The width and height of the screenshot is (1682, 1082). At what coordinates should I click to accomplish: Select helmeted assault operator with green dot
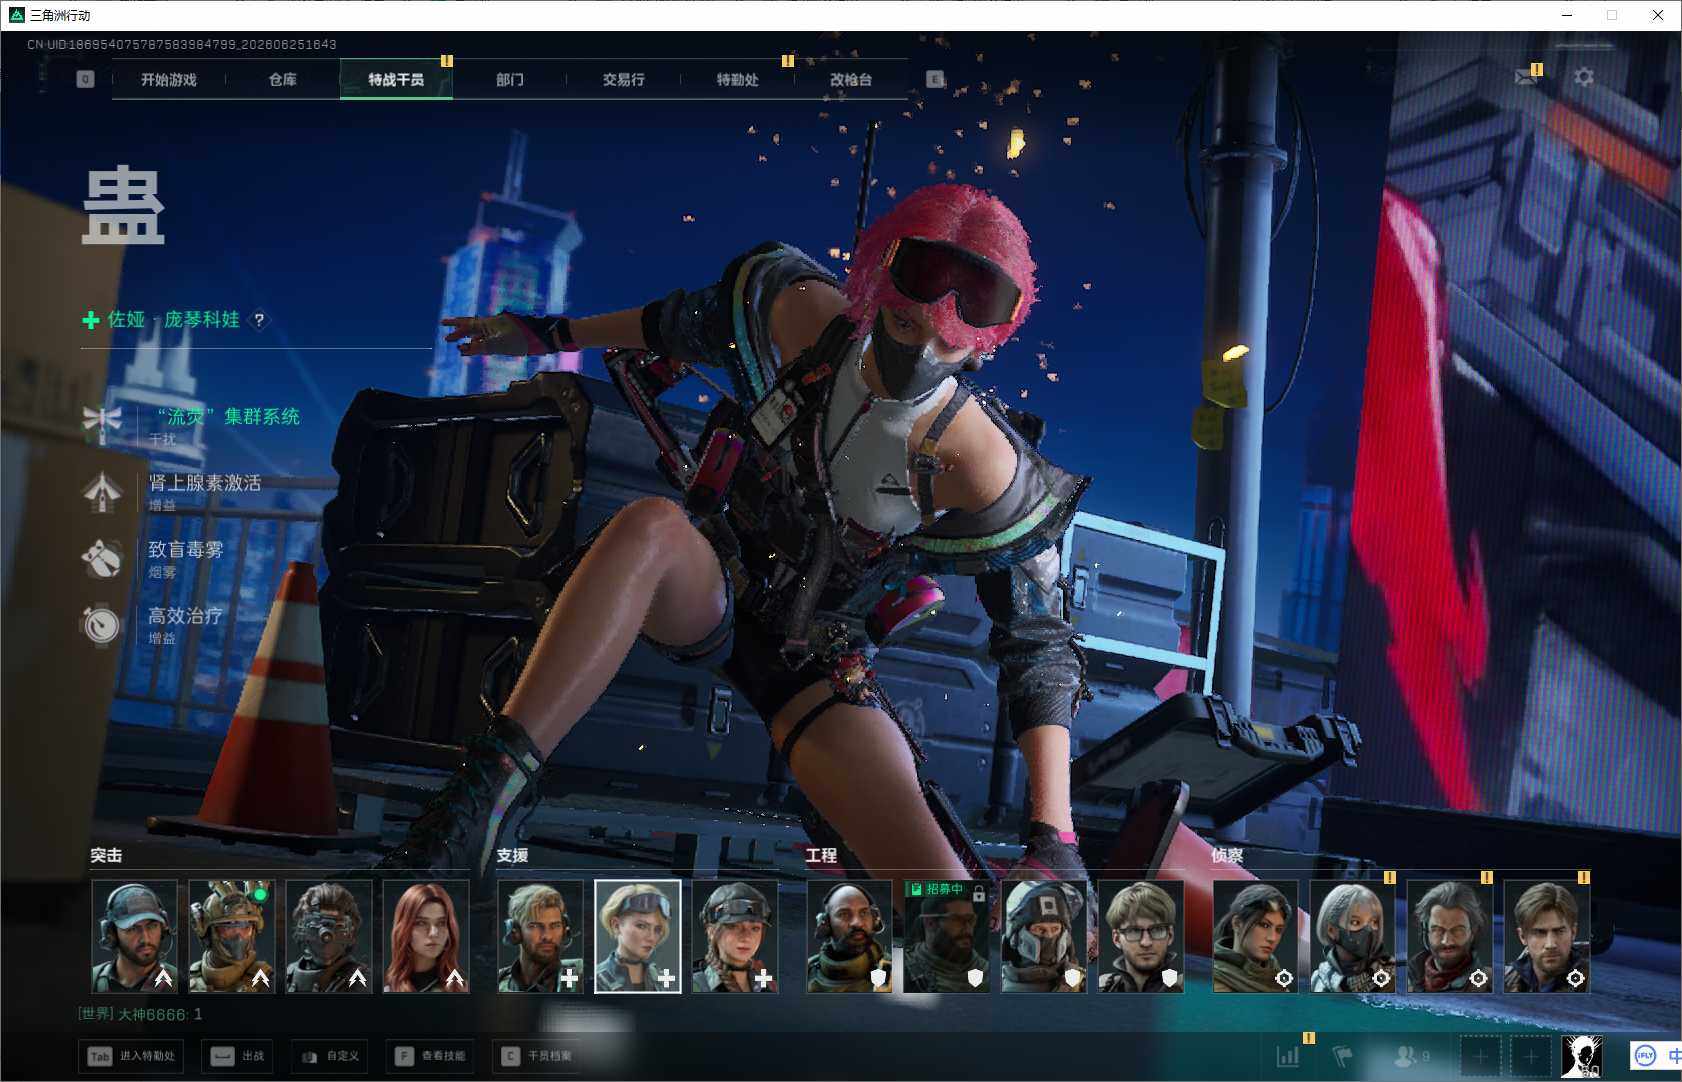click(x=231, y=937)
